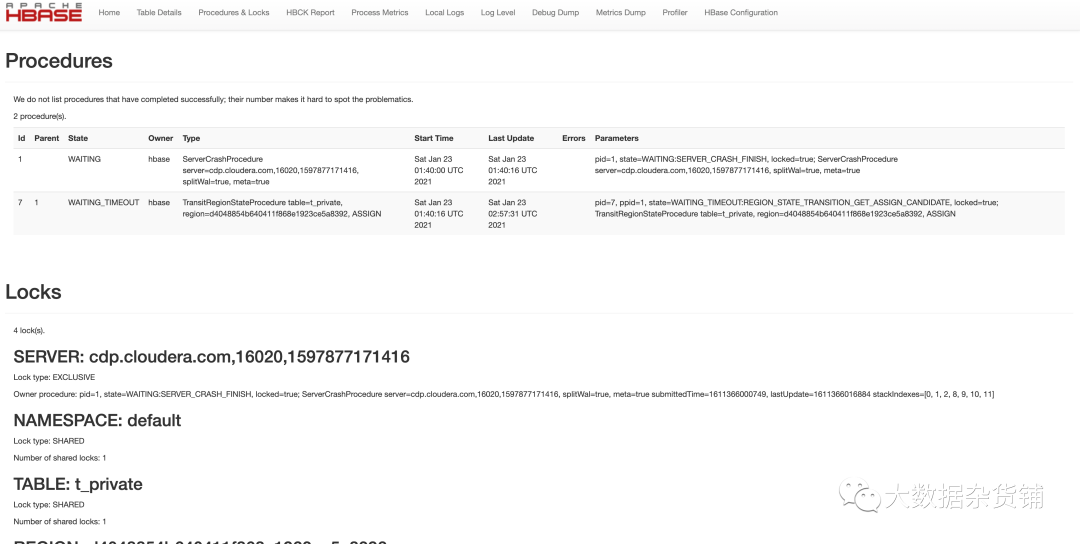Open Debug Dump link

pyautogui.click(x=555, y=12)
